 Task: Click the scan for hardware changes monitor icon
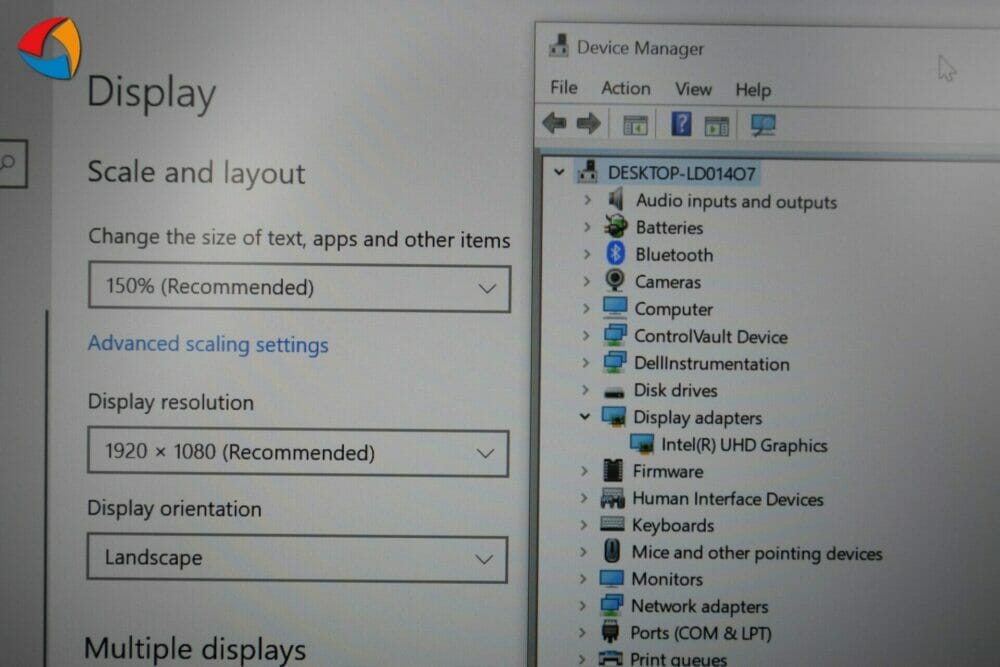tap(763, 125)
